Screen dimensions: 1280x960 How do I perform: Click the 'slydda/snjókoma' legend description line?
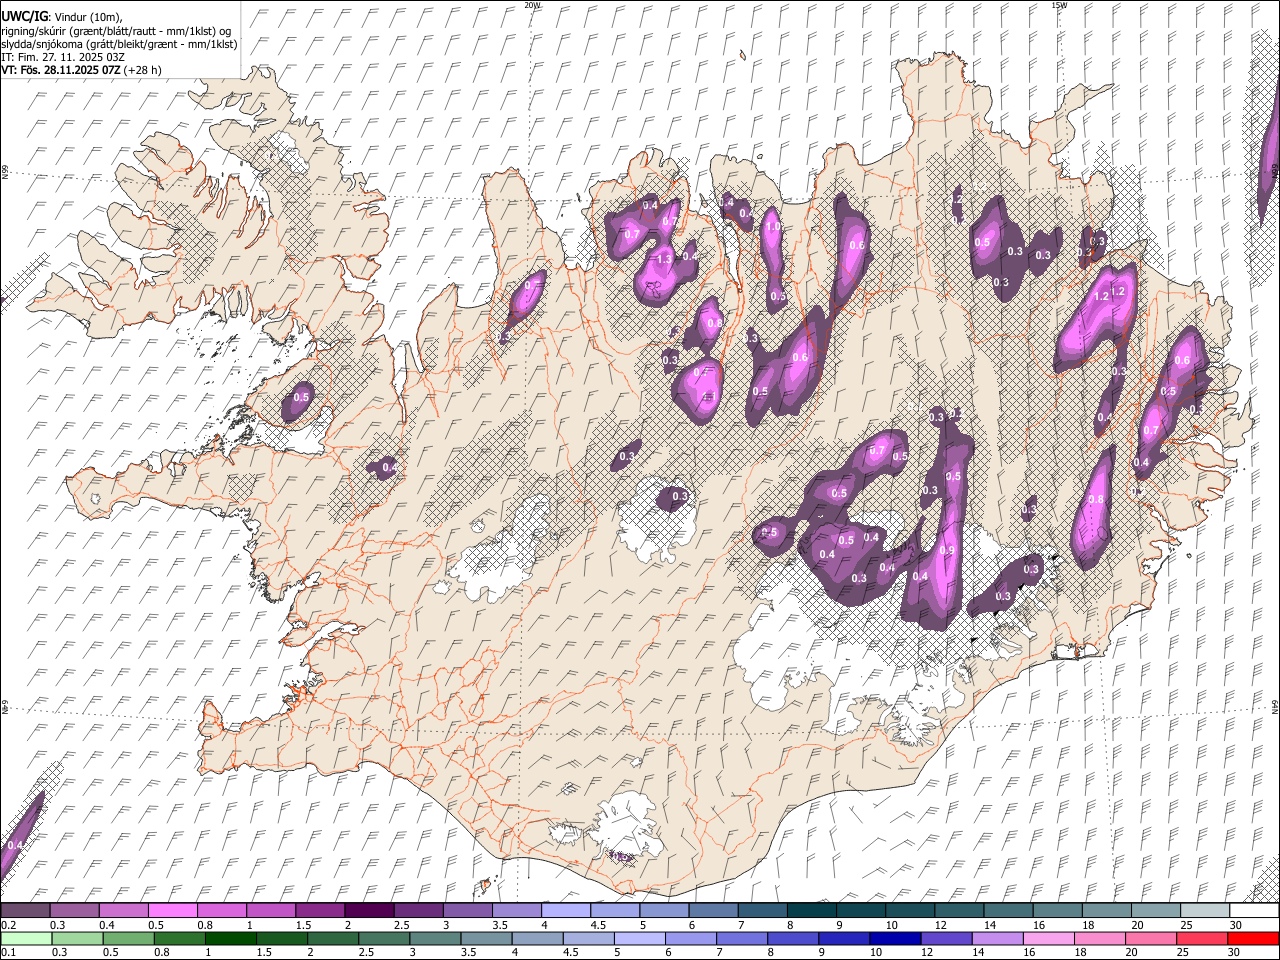click(120, 44)
